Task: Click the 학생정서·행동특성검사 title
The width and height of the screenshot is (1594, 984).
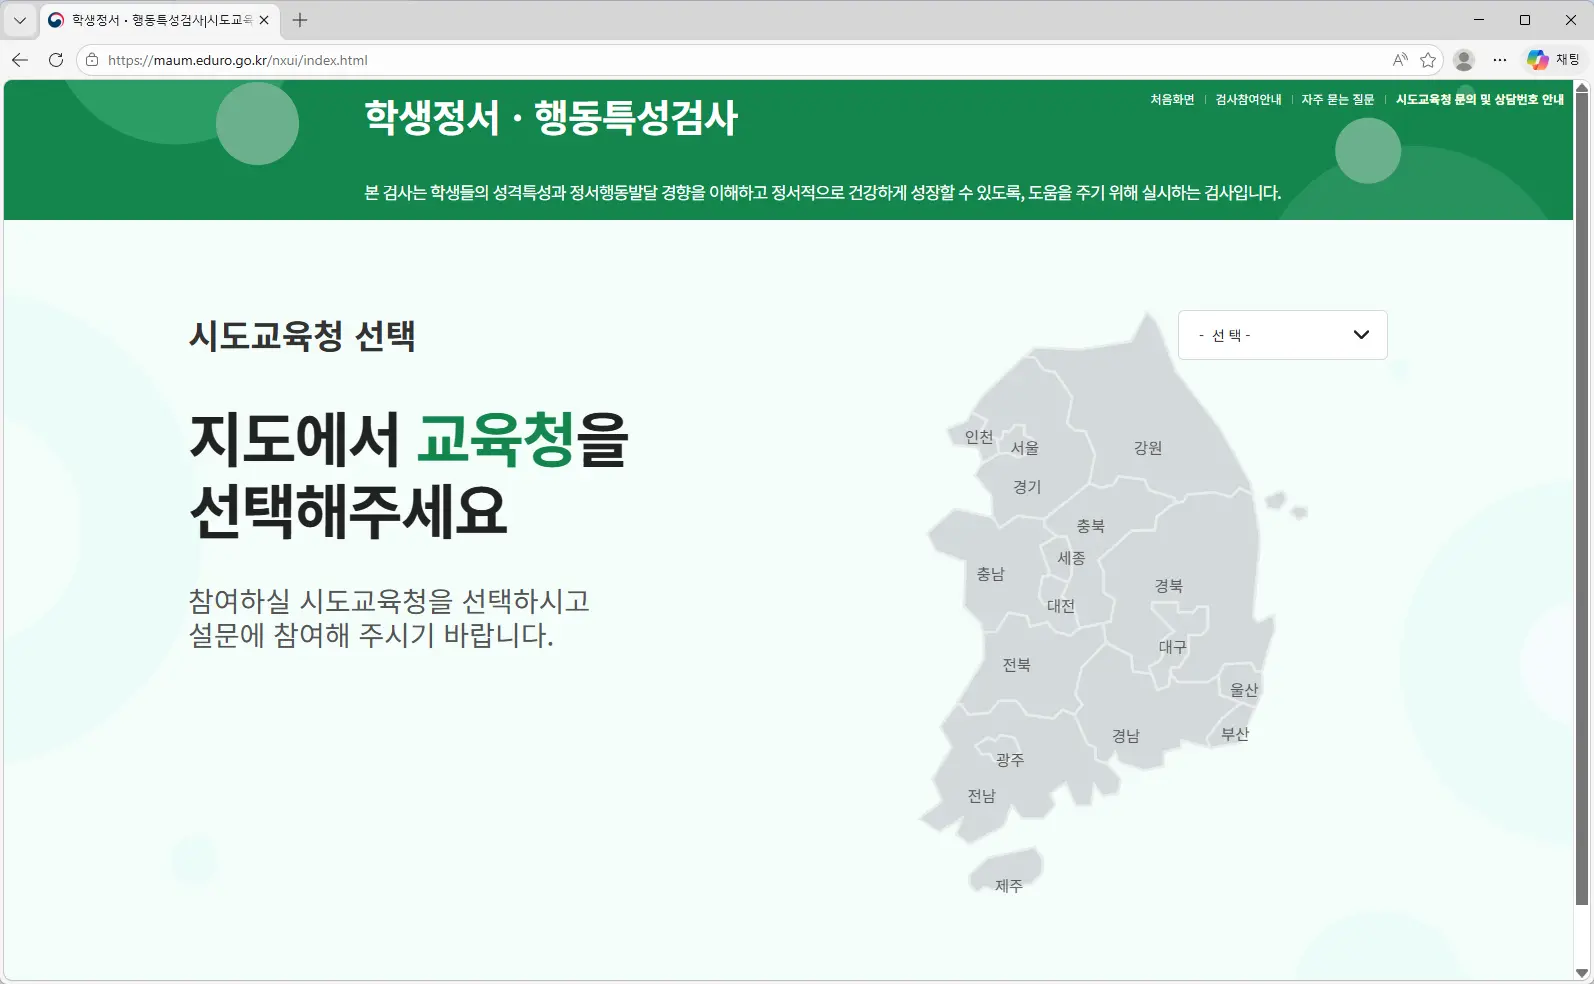Action: [x=551, y=118]
